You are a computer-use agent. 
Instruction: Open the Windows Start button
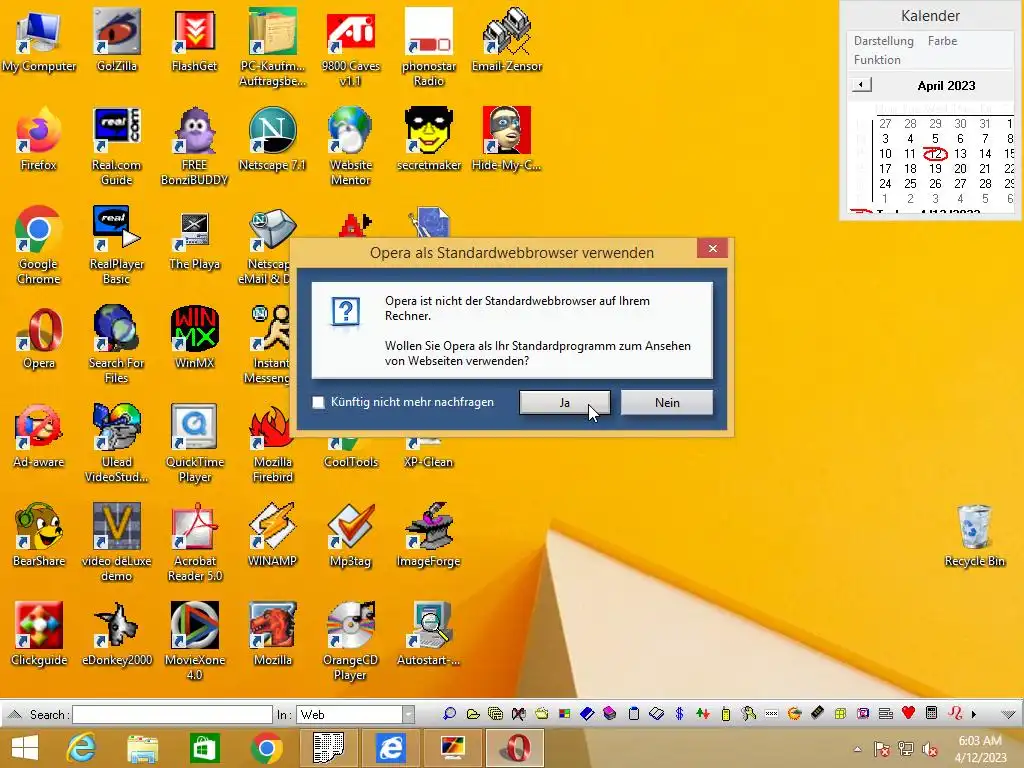pyautogui.click(x=25, y=748)
